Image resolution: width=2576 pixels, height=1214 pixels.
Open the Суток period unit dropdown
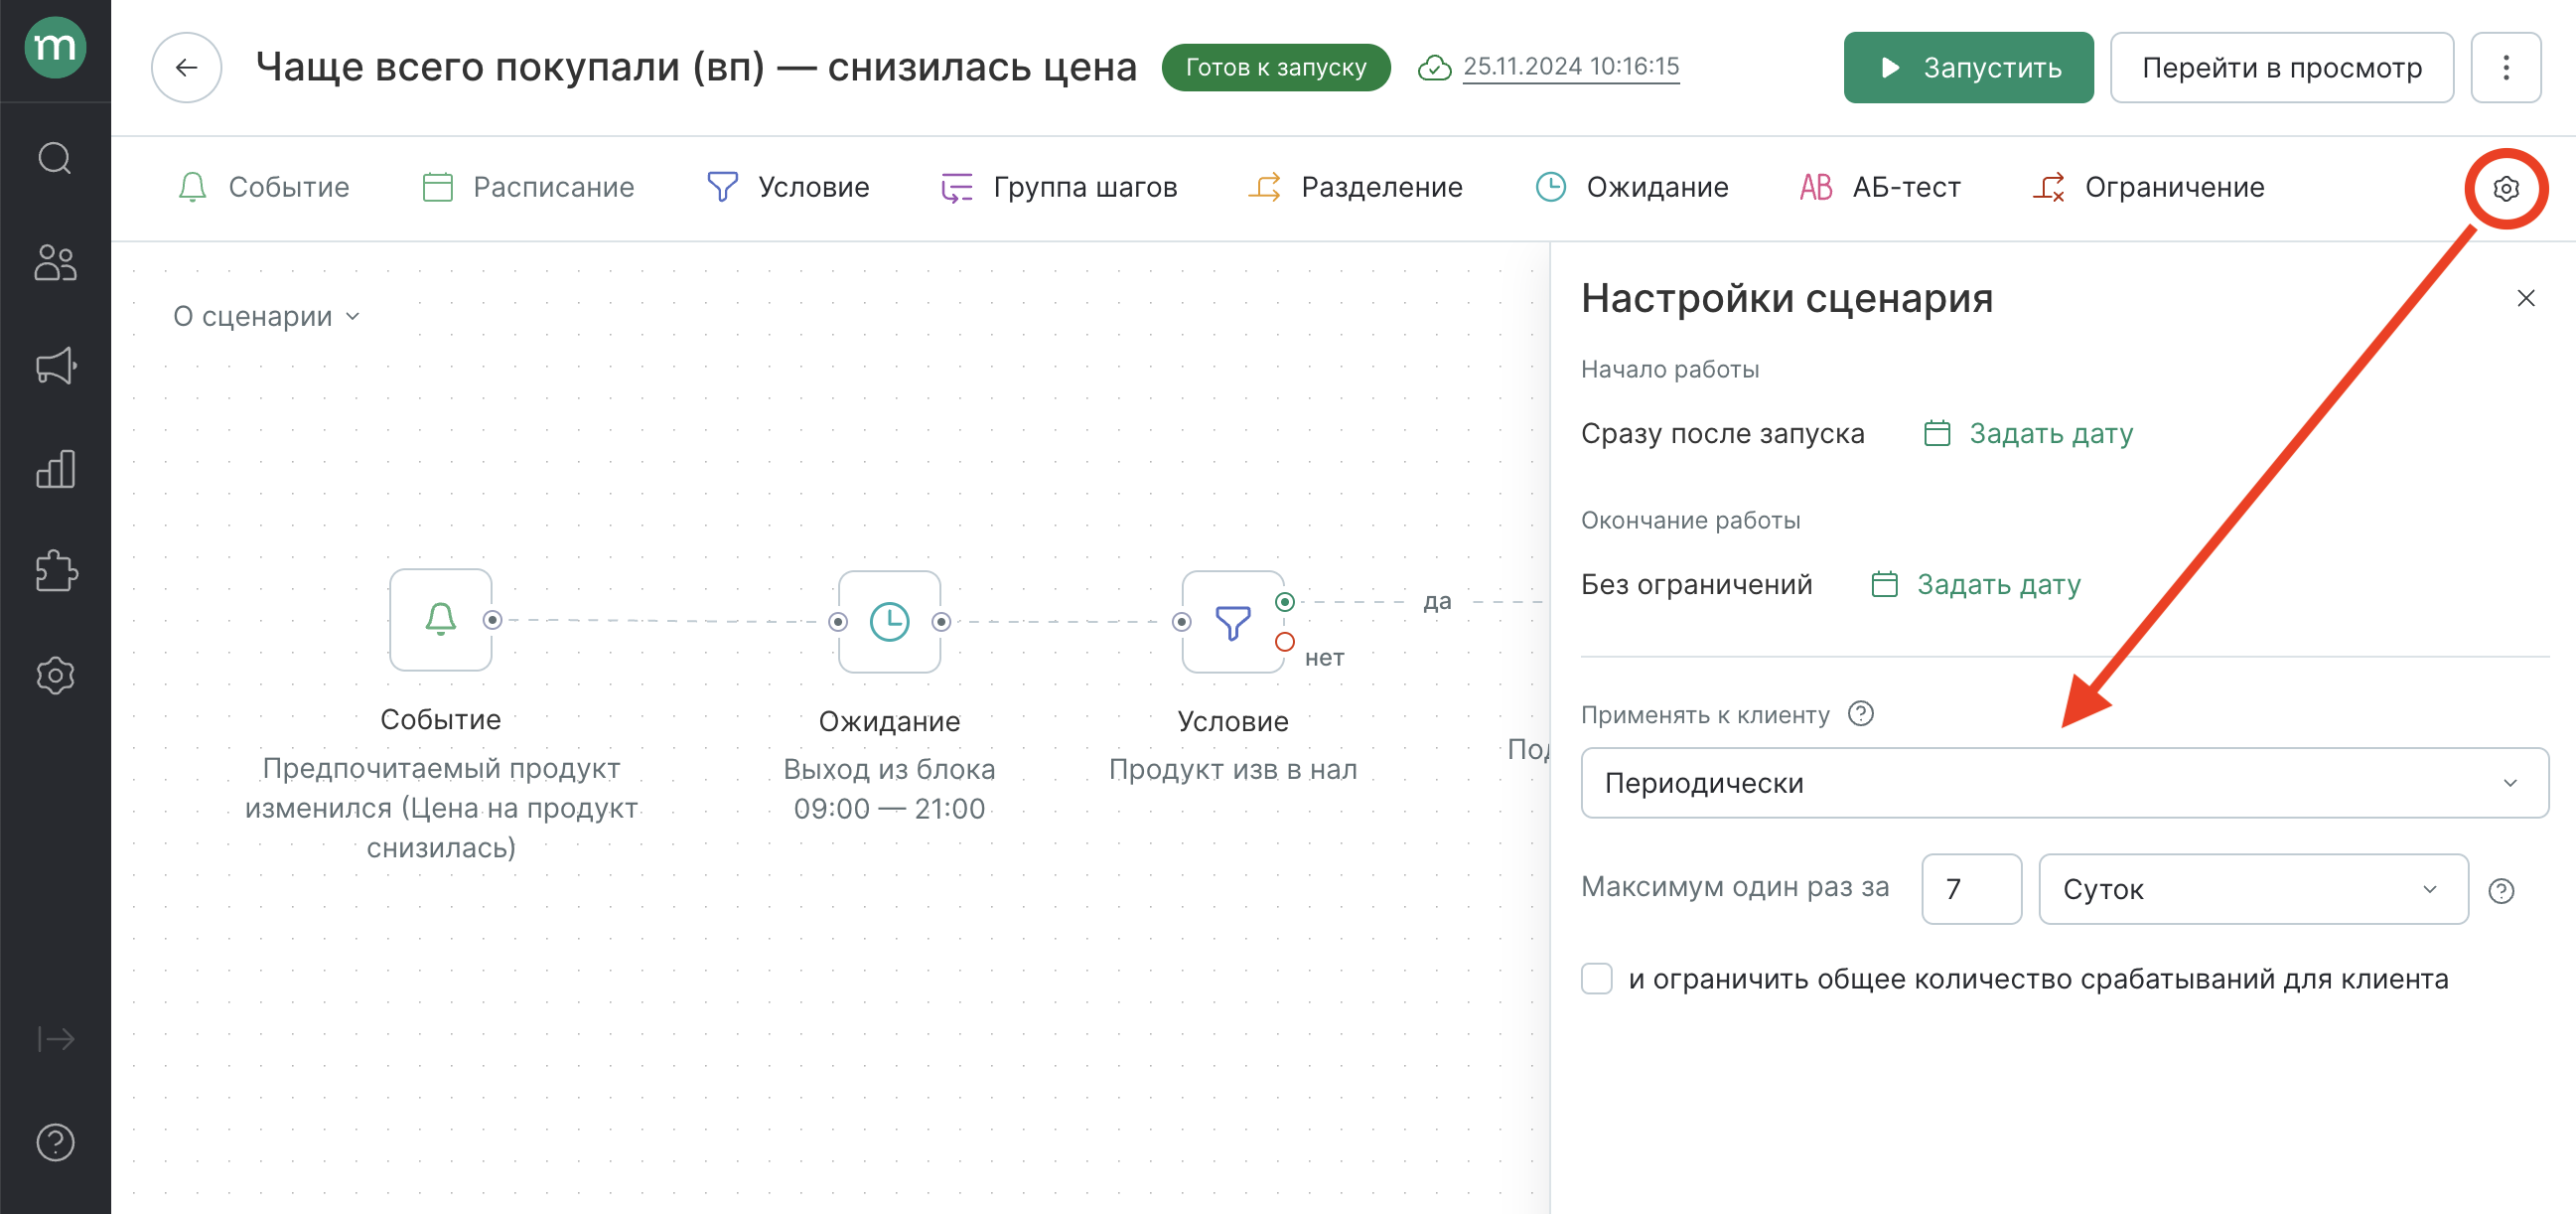pyautogui.click(x=2252, y=889)
